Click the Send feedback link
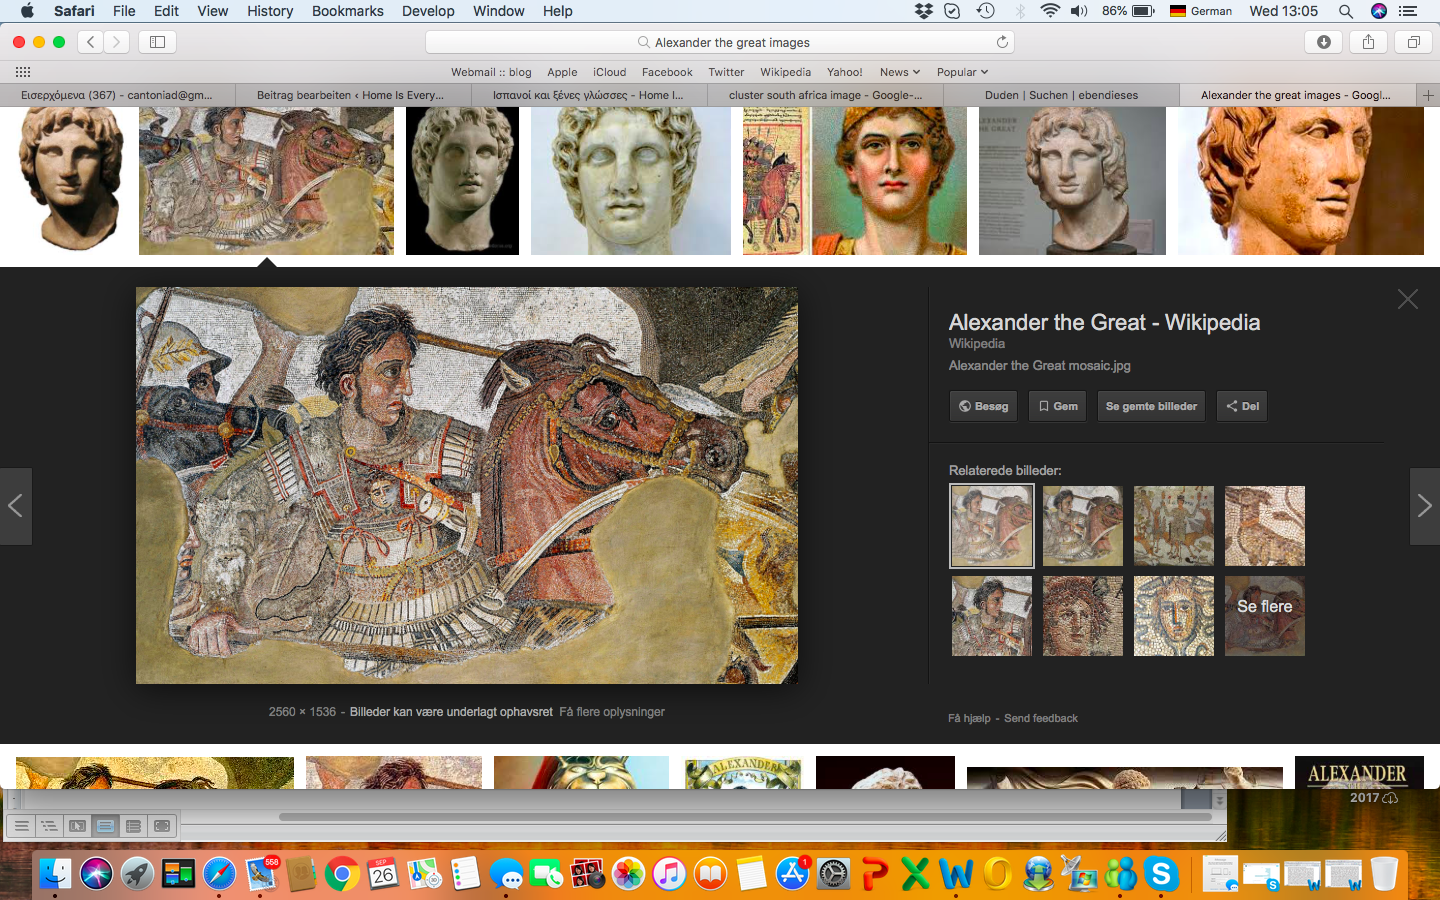 [1041, 718]
